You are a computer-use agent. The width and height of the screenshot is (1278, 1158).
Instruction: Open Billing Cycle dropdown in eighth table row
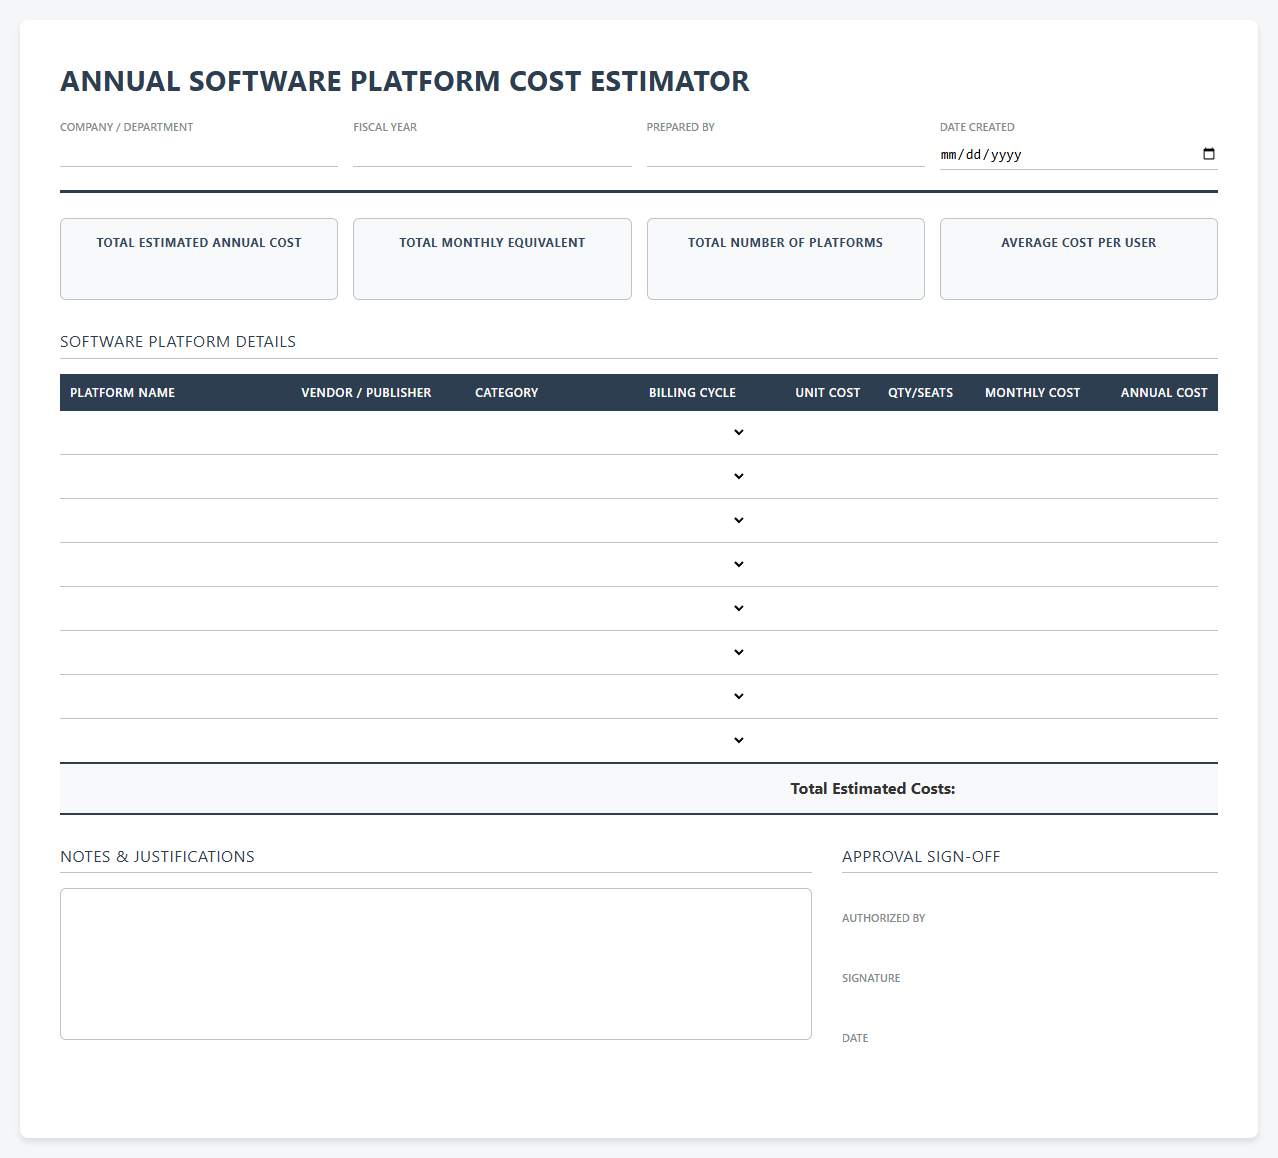pos(696,740)
